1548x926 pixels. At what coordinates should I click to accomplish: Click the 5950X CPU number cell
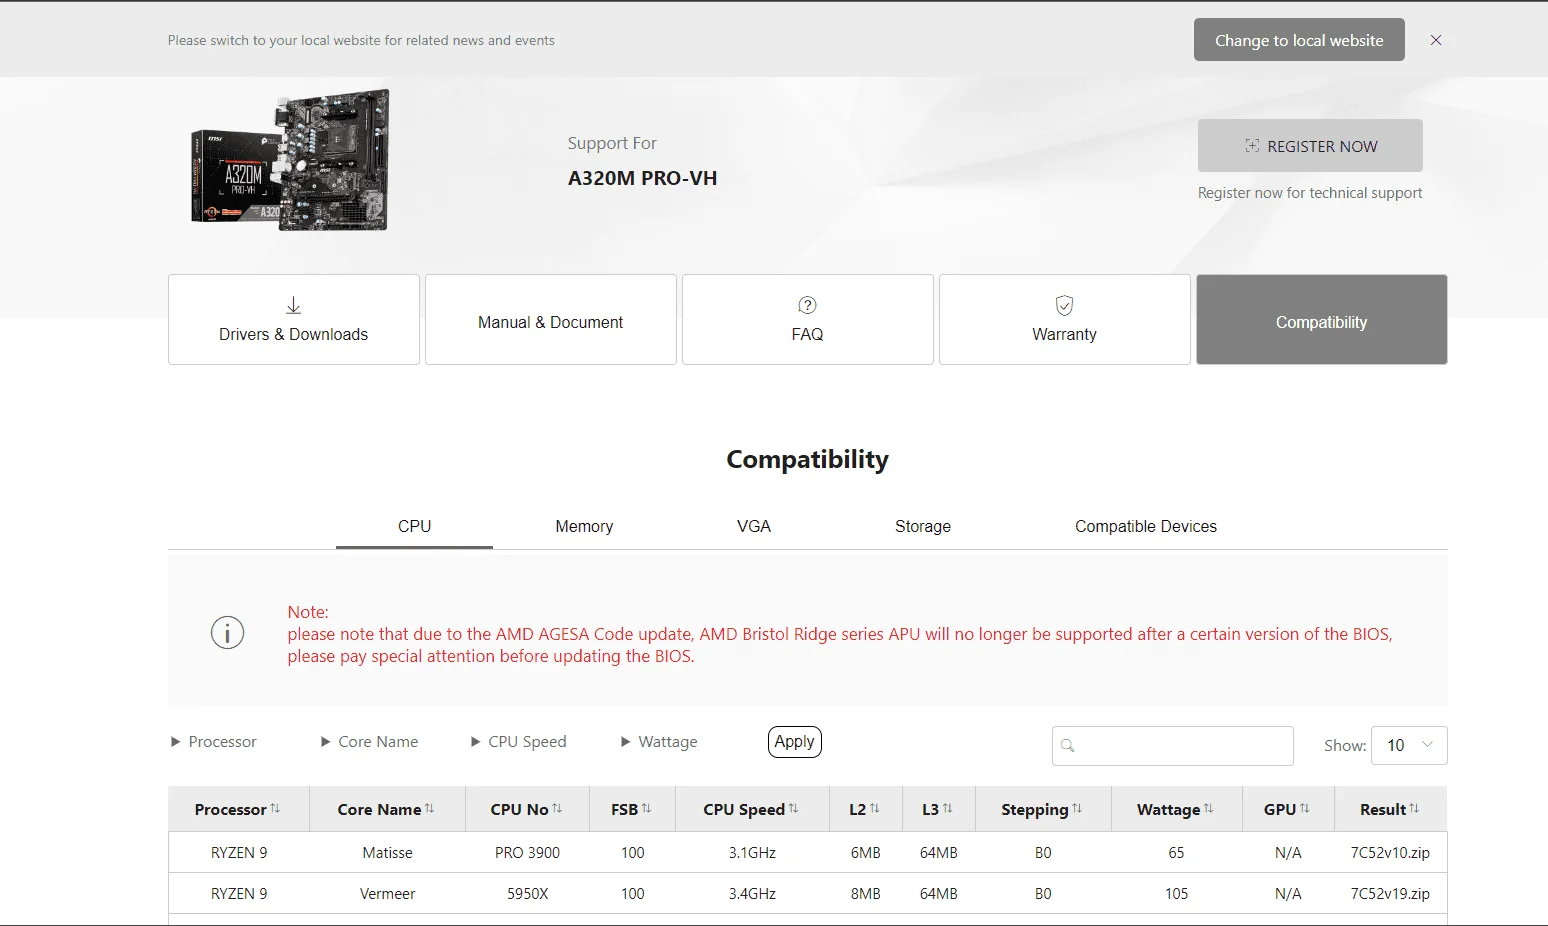(527, 894)
